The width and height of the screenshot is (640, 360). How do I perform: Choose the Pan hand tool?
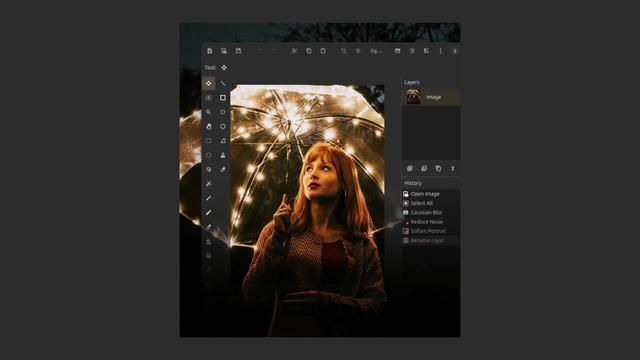click(209, 126)
